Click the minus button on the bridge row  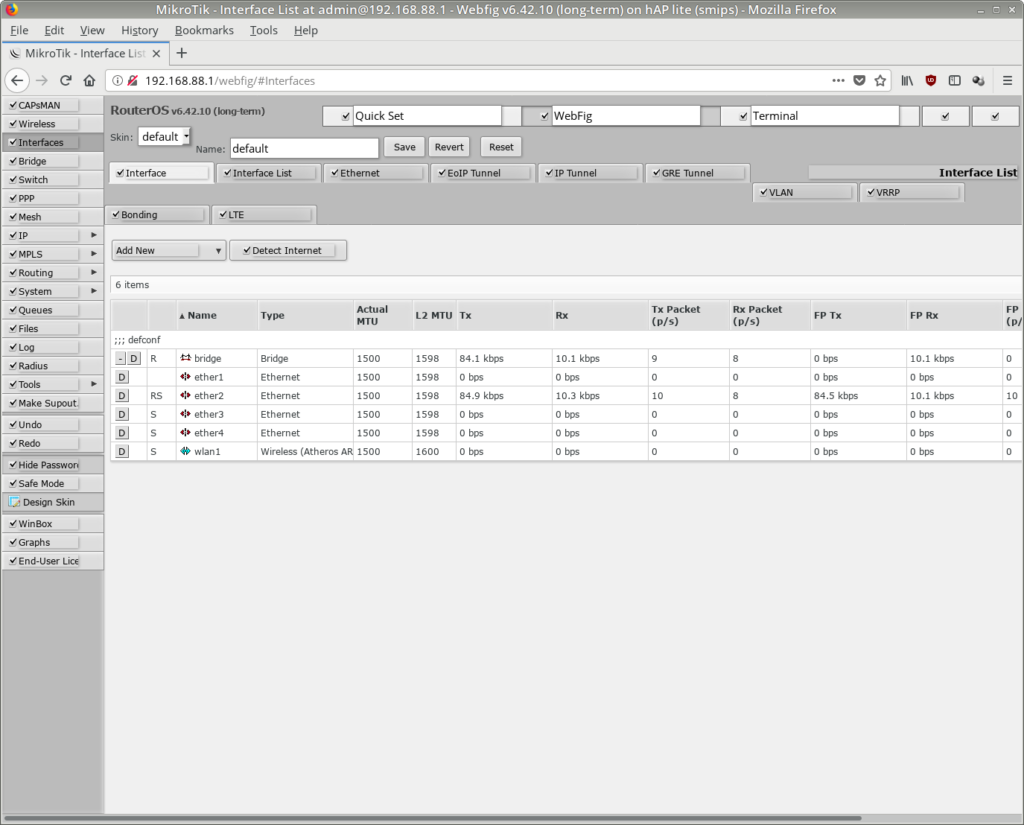(121, 358)
